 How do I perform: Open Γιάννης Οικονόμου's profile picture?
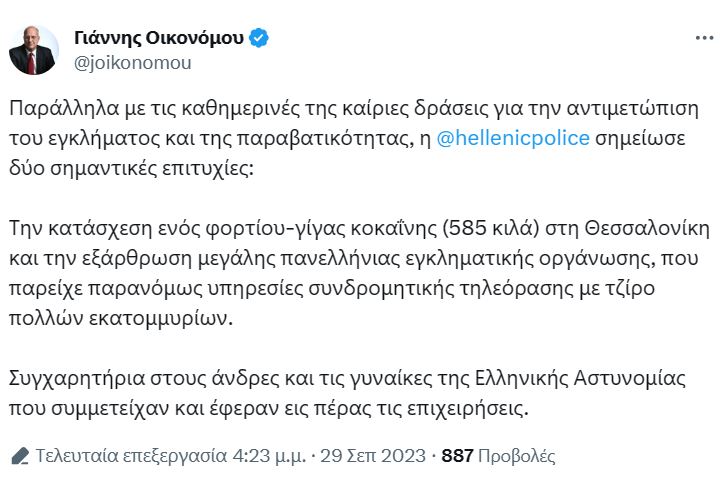point(34,50)
